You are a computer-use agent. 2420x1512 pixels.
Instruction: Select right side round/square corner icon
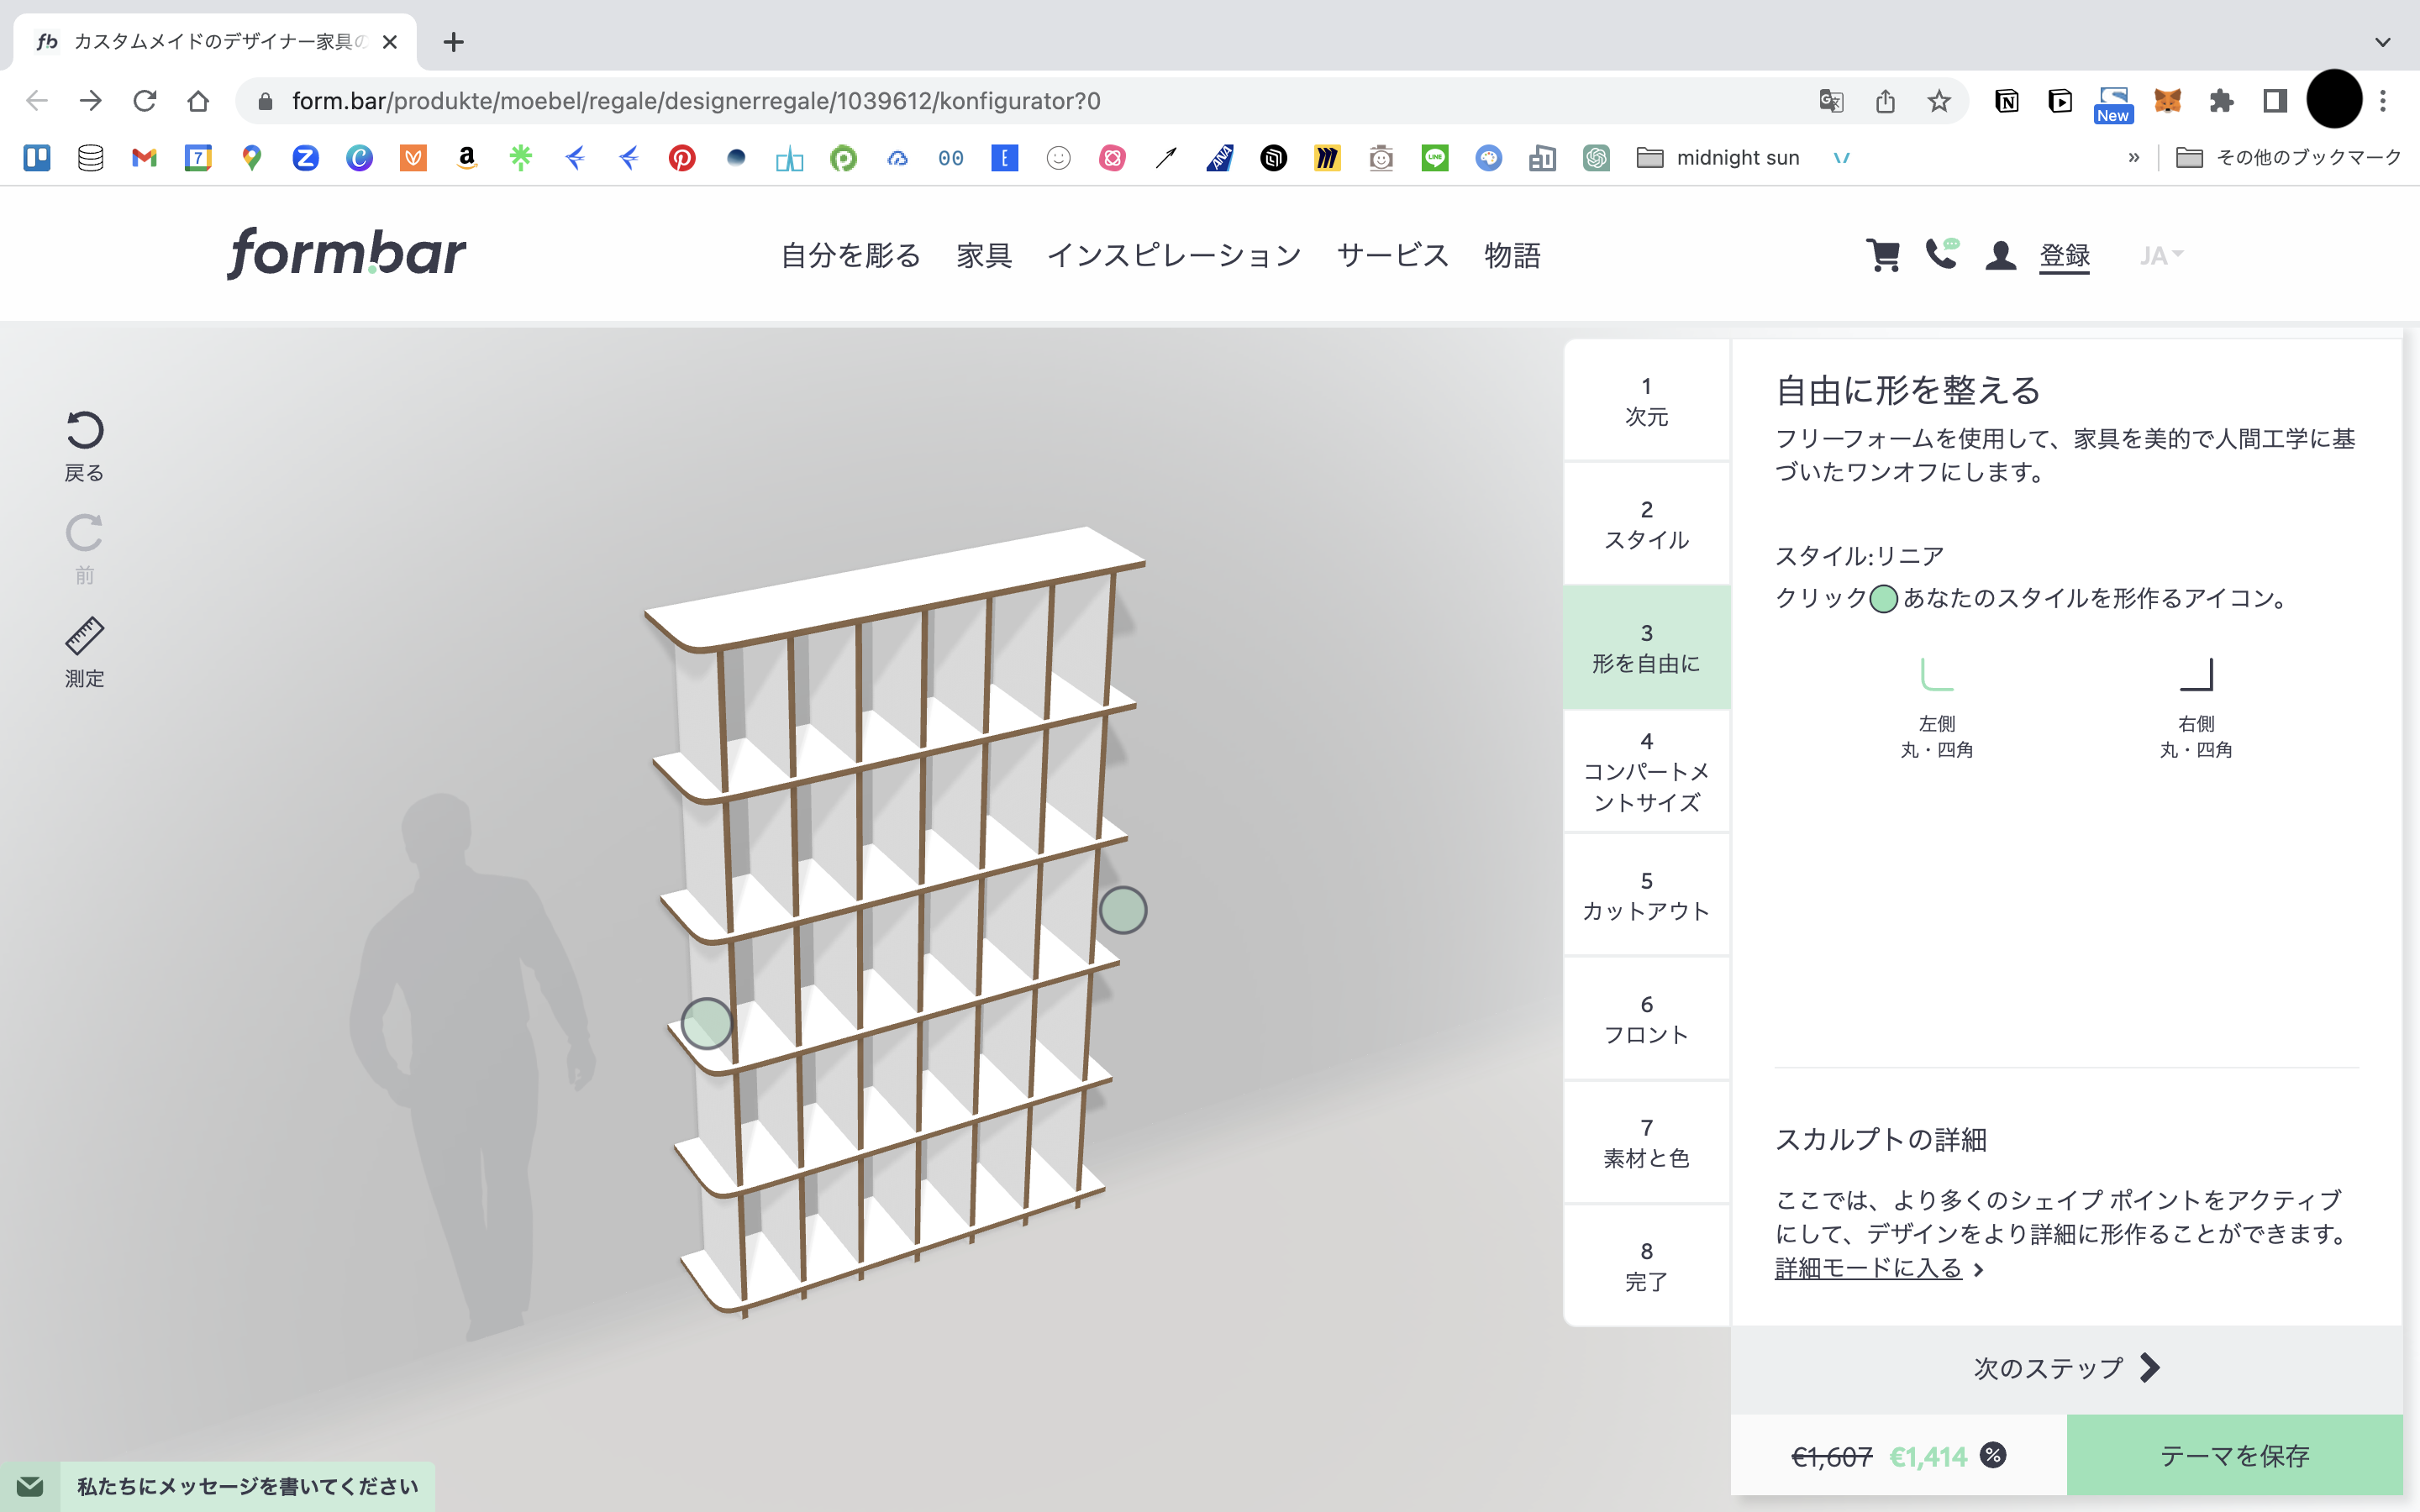tap(2196, 675)
